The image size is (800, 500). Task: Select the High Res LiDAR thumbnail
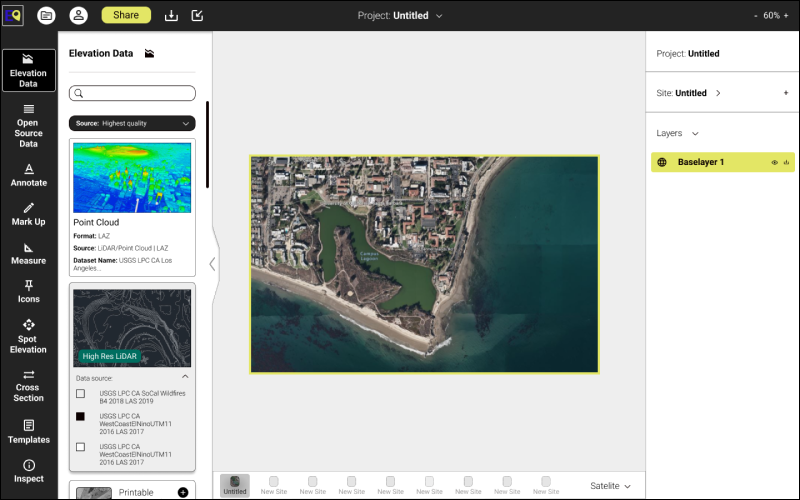(132, 328)
